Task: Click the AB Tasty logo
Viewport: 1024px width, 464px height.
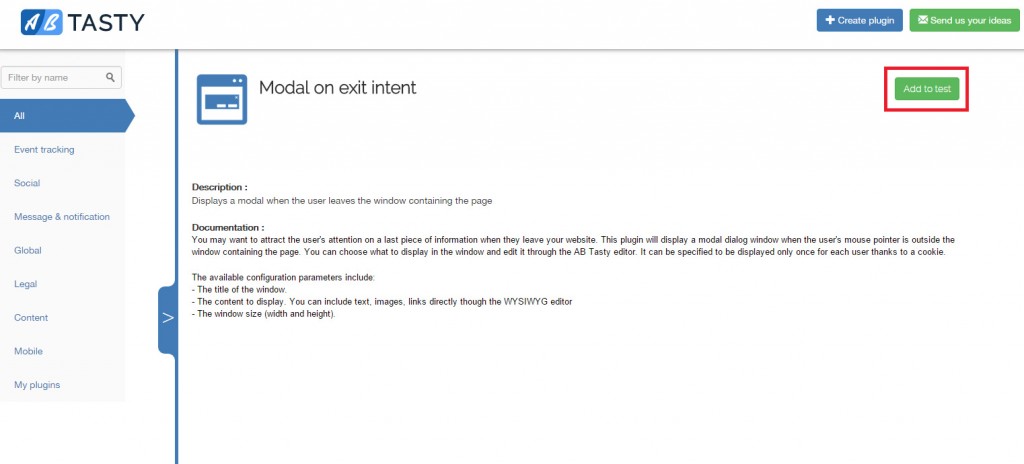Action: tap(82, 22)
